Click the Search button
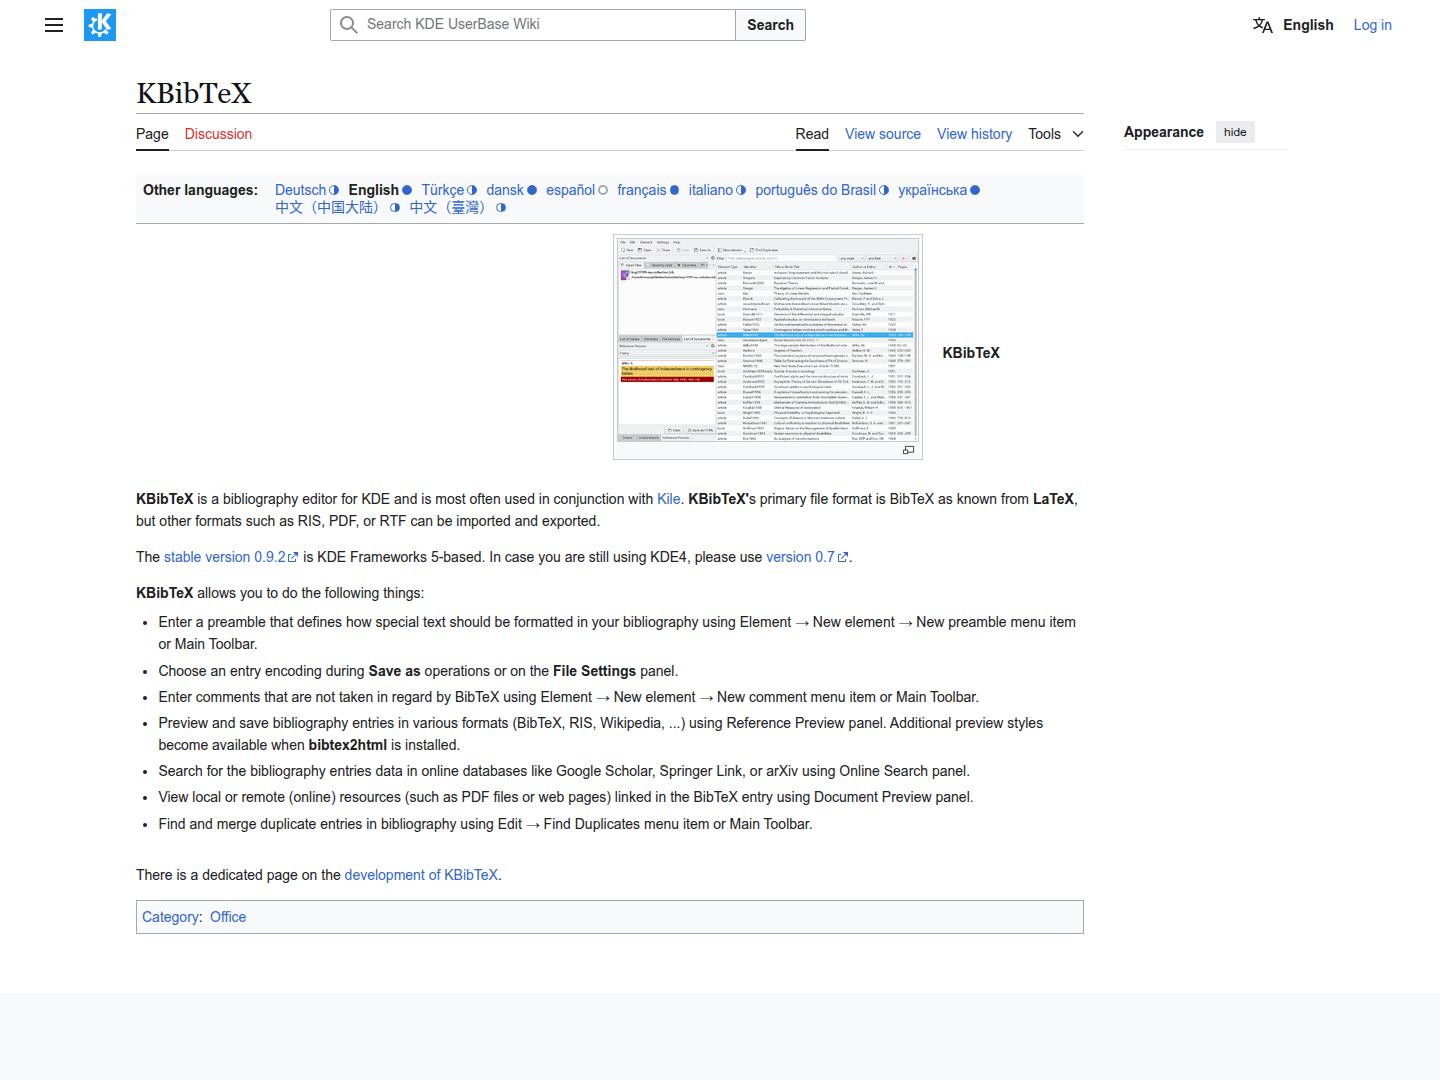Image resolution: width=1440 pixels, height=1080 pixels. point(770,25)
